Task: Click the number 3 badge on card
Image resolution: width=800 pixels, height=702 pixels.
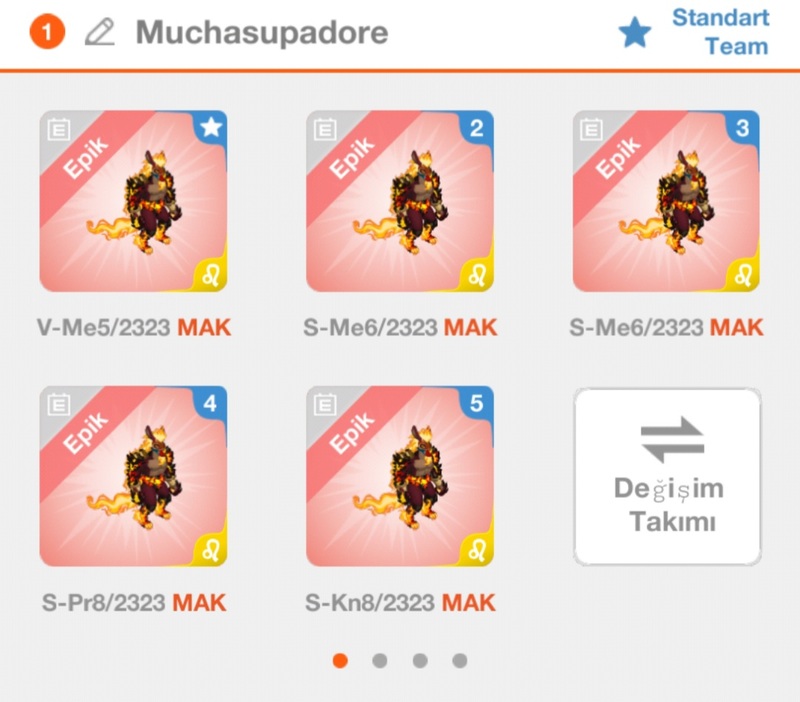Action: [x=743, y=128]
